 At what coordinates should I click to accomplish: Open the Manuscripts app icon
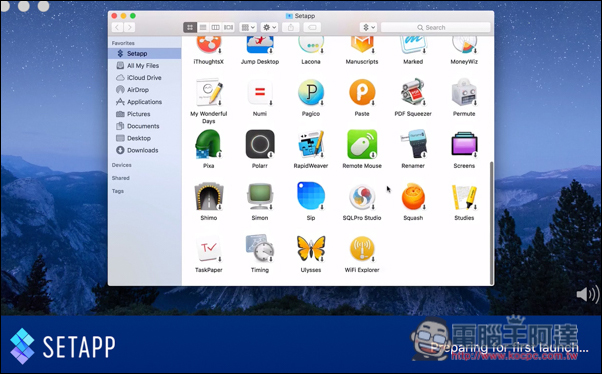[x=362, y=45]
